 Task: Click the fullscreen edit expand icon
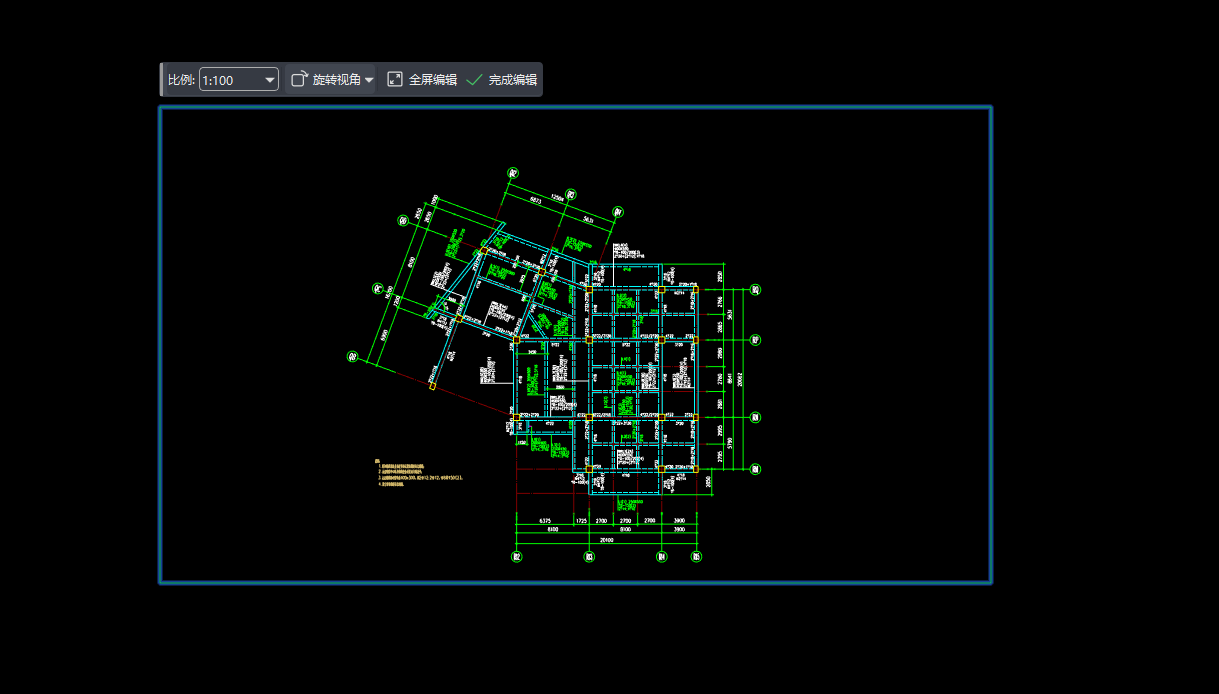coord(395,80)
